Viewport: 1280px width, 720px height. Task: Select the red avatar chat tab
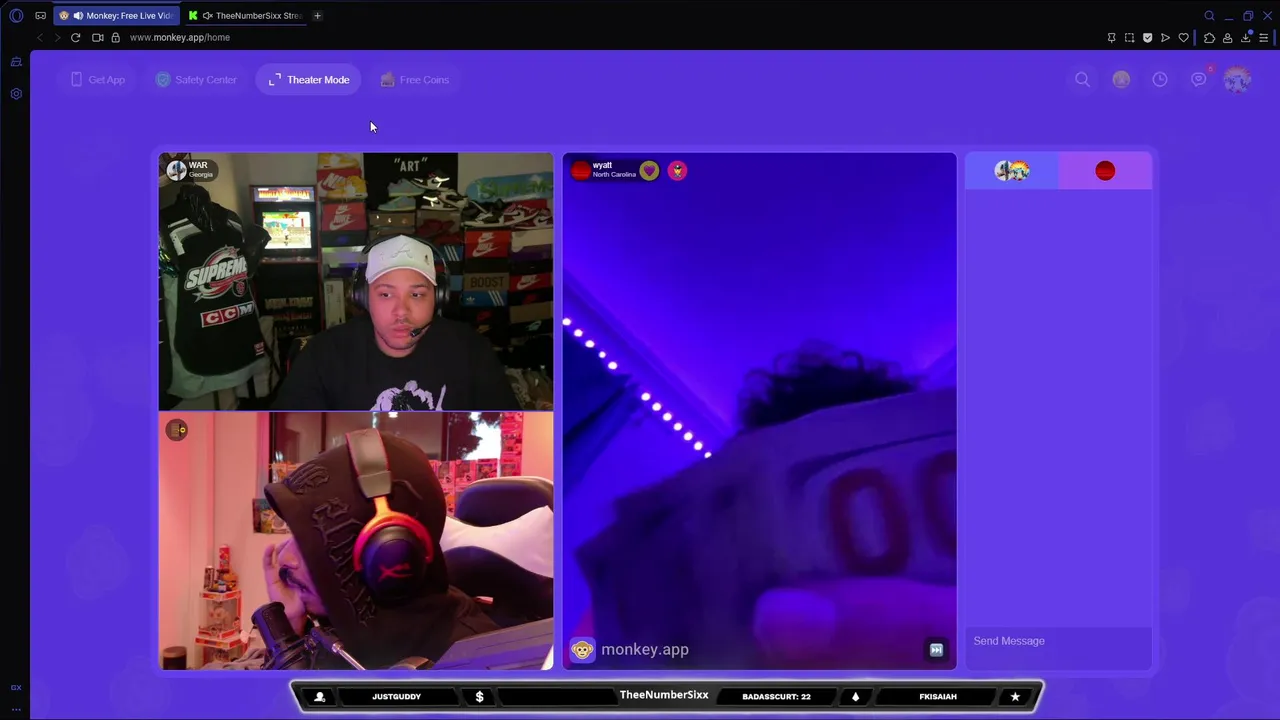(1105, 171)
